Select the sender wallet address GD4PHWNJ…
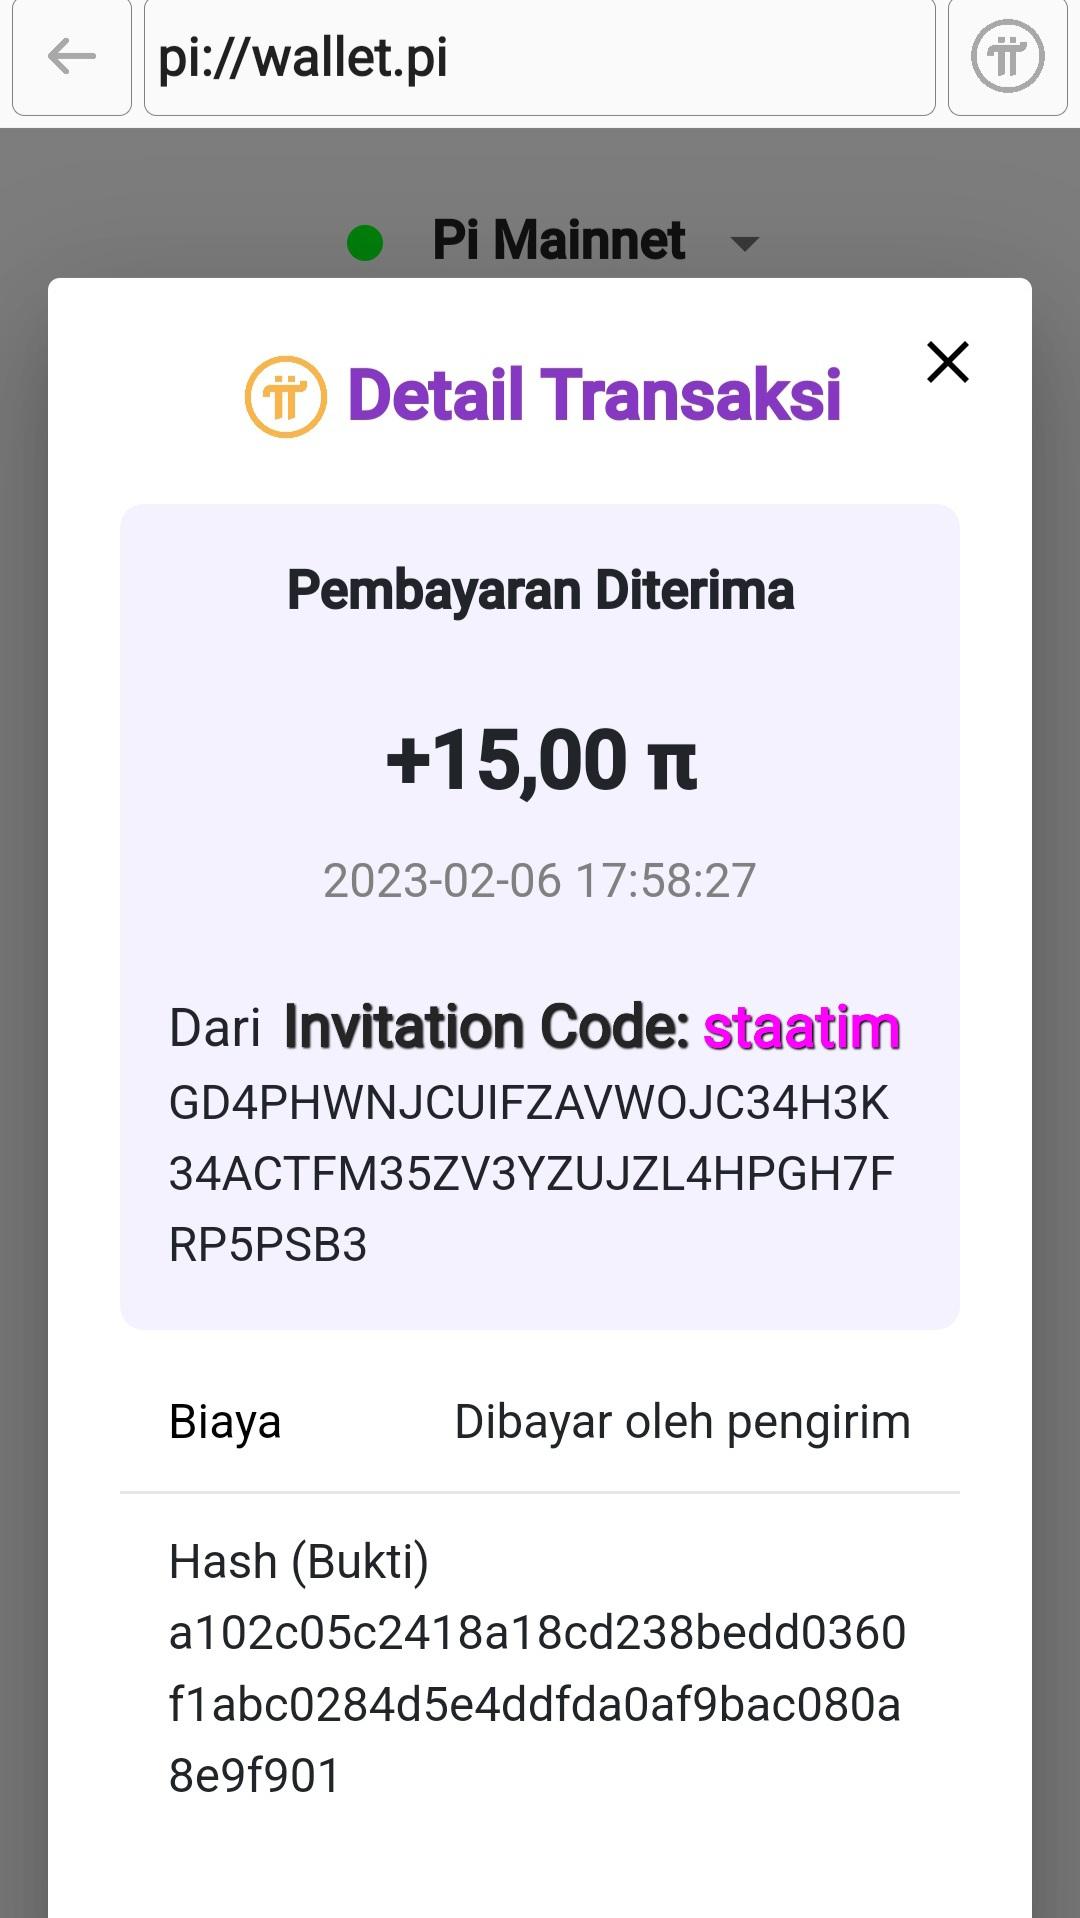Image resolution: width=1080 pixels, height=1918 pixels. (x=530, y=1173)
